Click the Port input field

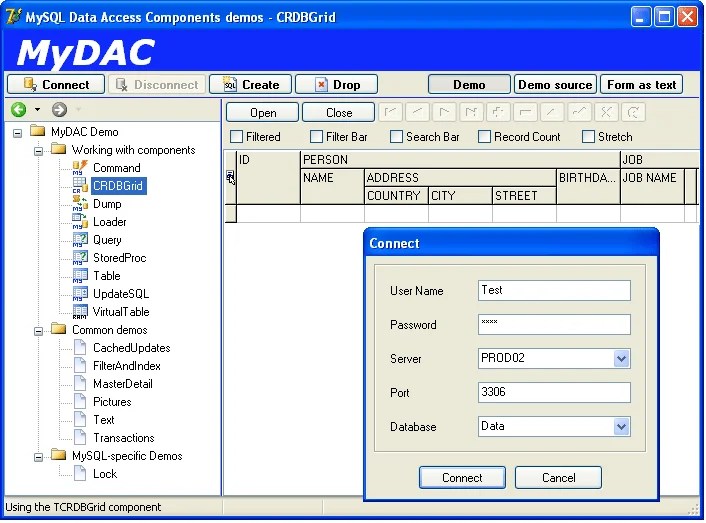point(554,392)
